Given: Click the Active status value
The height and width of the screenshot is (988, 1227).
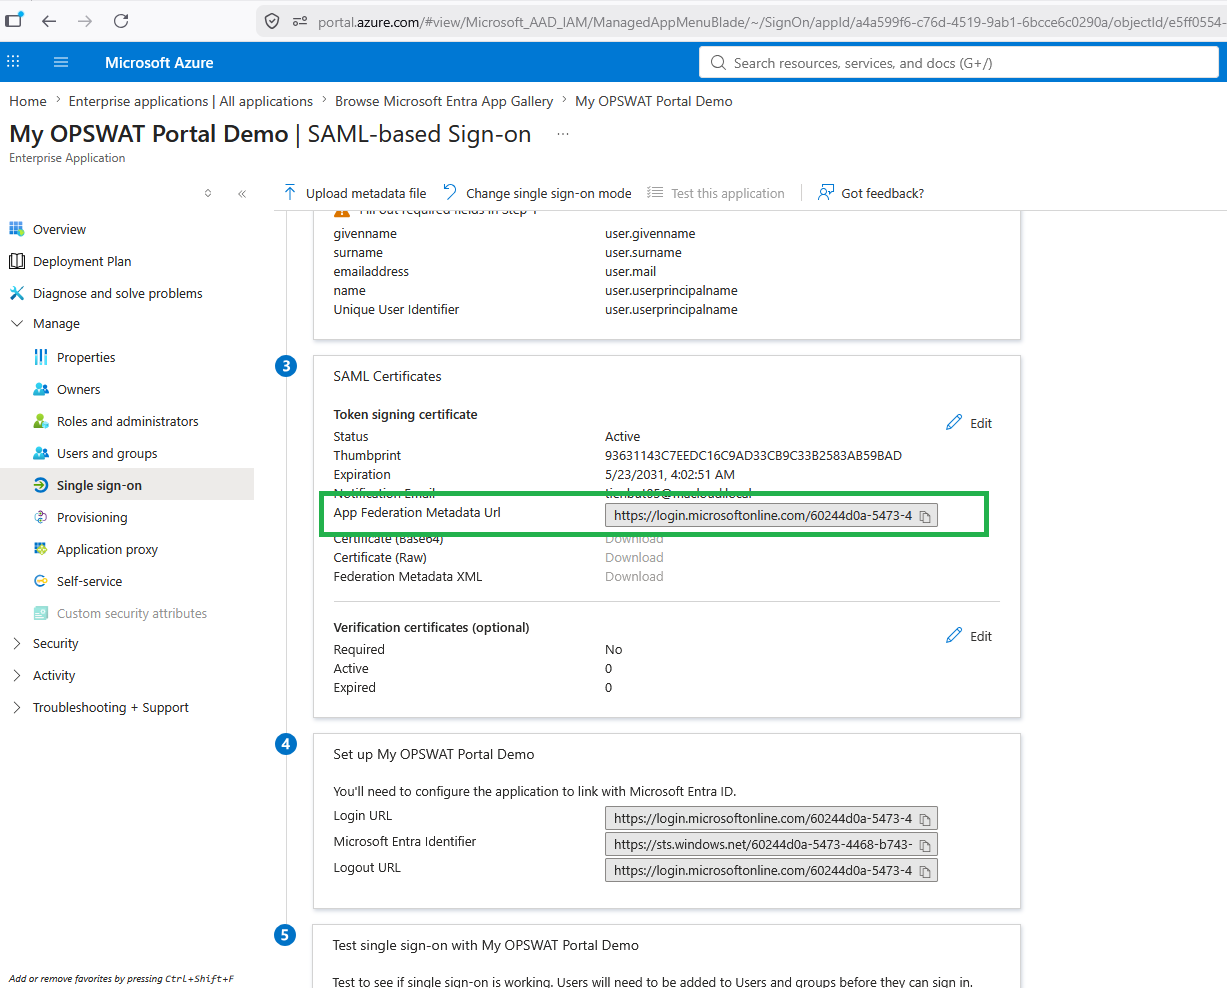Looking at the screenshot, I should (623, 436).
